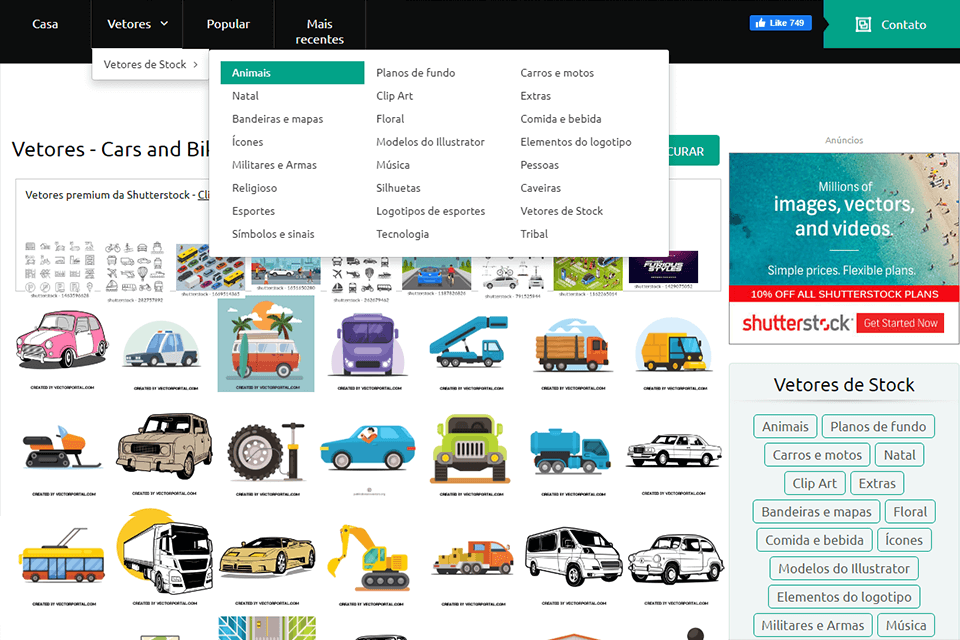Viewport: 960px width, 640px height.
Task: Open the Casa menu item
Action: click(45, 24)
